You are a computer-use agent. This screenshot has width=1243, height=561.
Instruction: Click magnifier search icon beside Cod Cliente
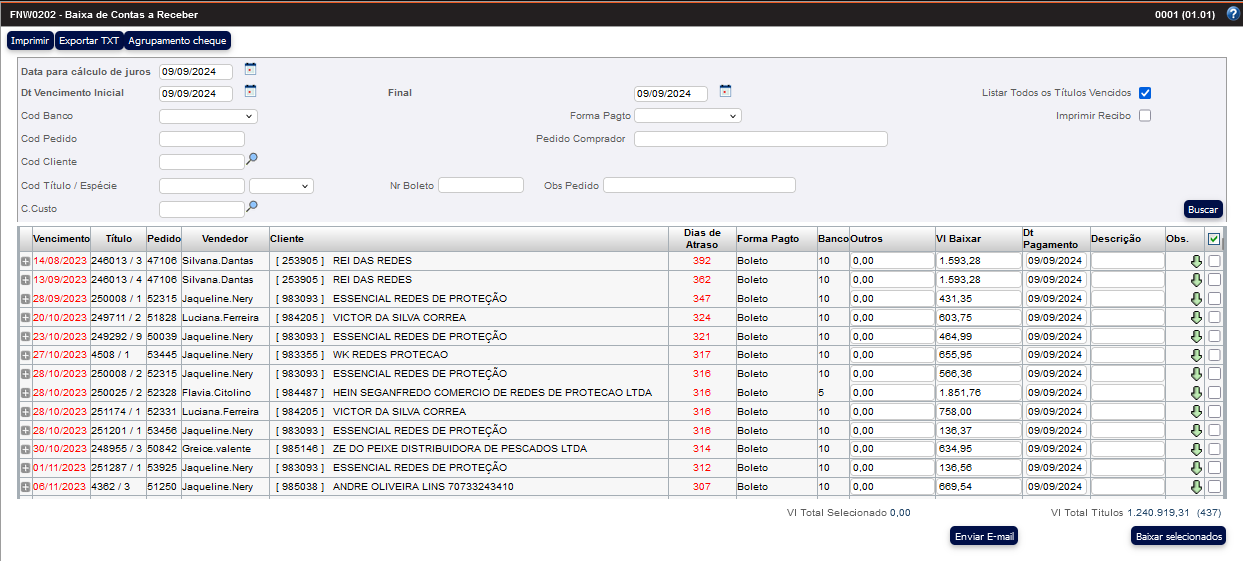[253, 159]
